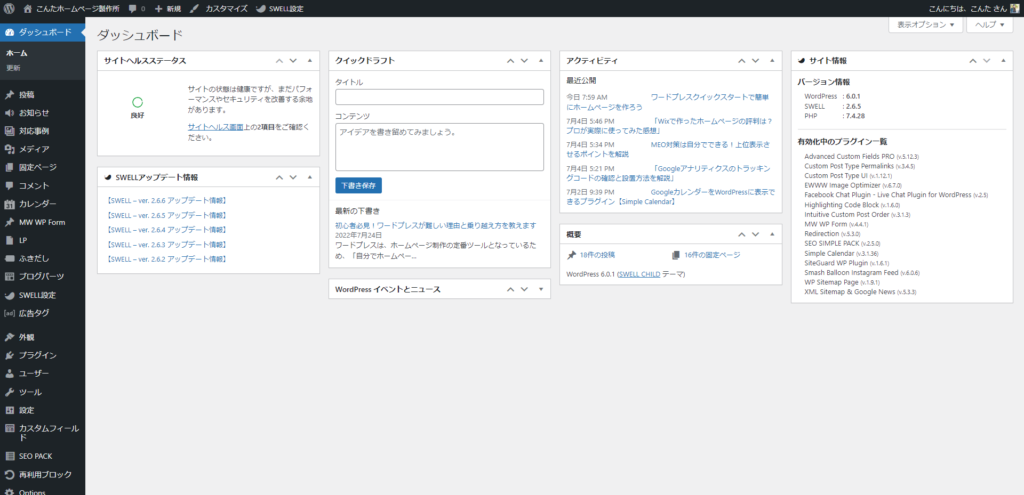The height and width of the screenshot is (495, 1024).
Task: Collapse the クイックドラフト panel
Action: pos(541,61)
